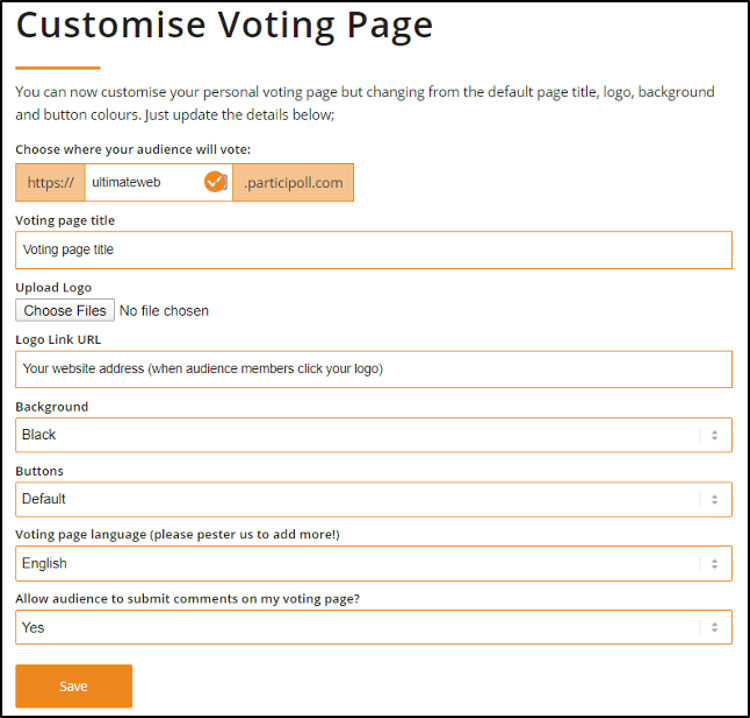This screenshot has width=750, height=718.
Task: Open the allow comments Yes dropdown
Action: pyautogui.click(x=374, y=627)
